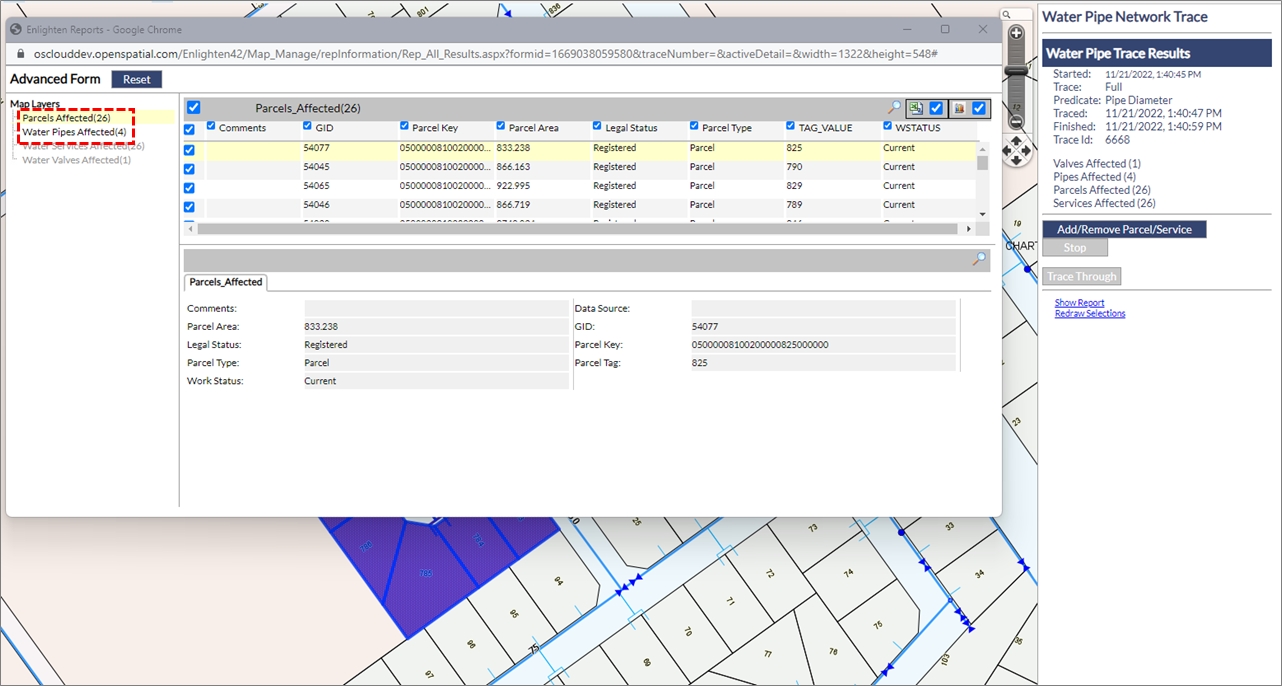
Task: Toggle the Parcel Key column checkbox
Action: [x=404, y=127]
